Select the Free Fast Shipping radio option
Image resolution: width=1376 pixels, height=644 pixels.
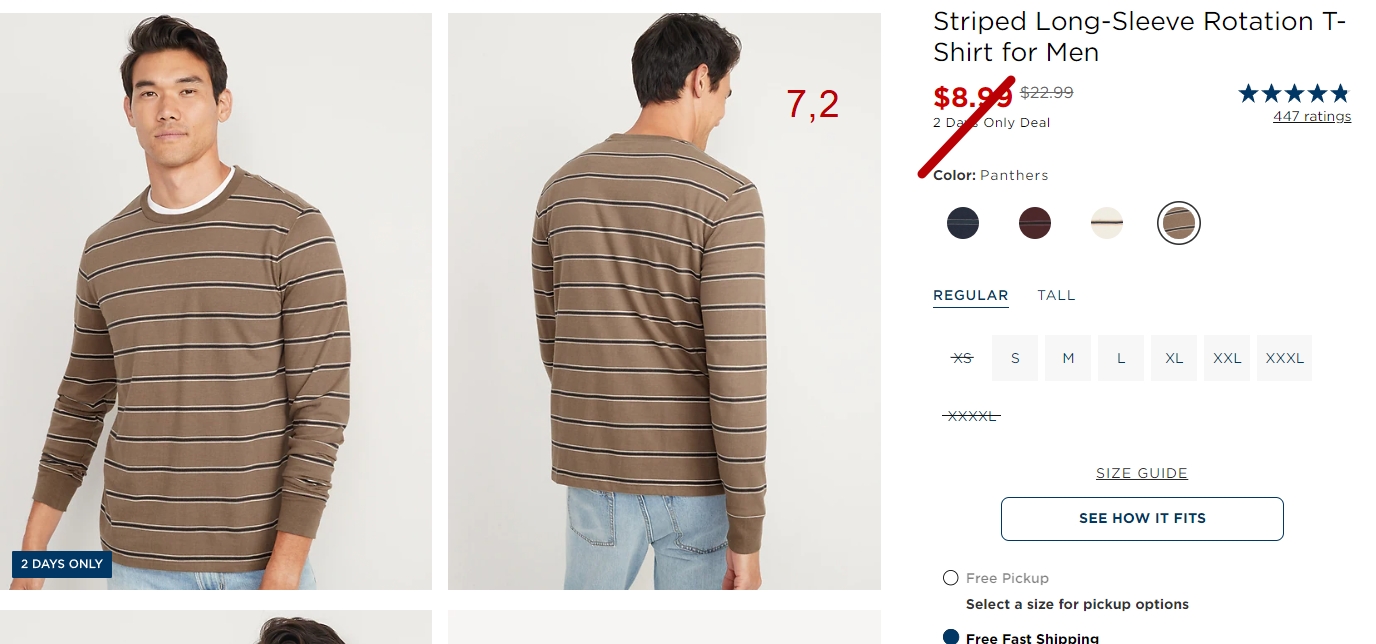(x=951, y=637)
